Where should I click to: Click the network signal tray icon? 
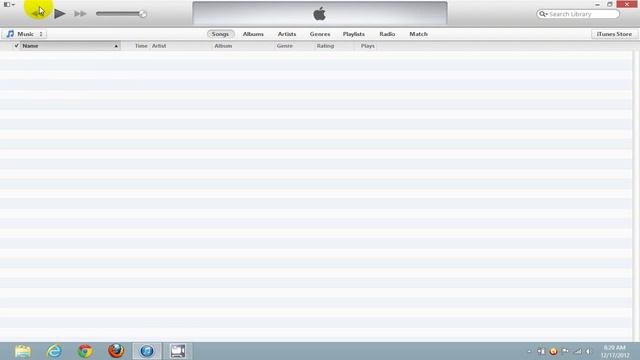pyautogui.click(x=578, y=351)
